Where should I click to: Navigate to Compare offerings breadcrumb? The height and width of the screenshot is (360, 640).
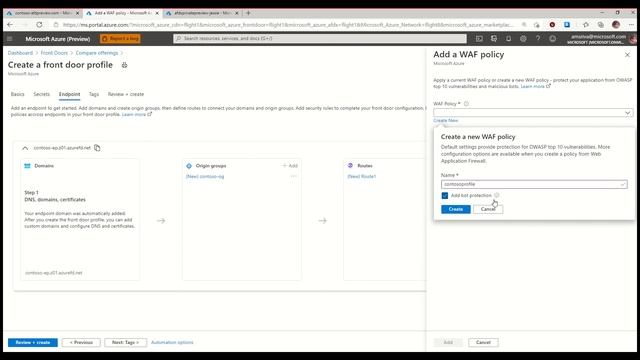coord(97,53)
